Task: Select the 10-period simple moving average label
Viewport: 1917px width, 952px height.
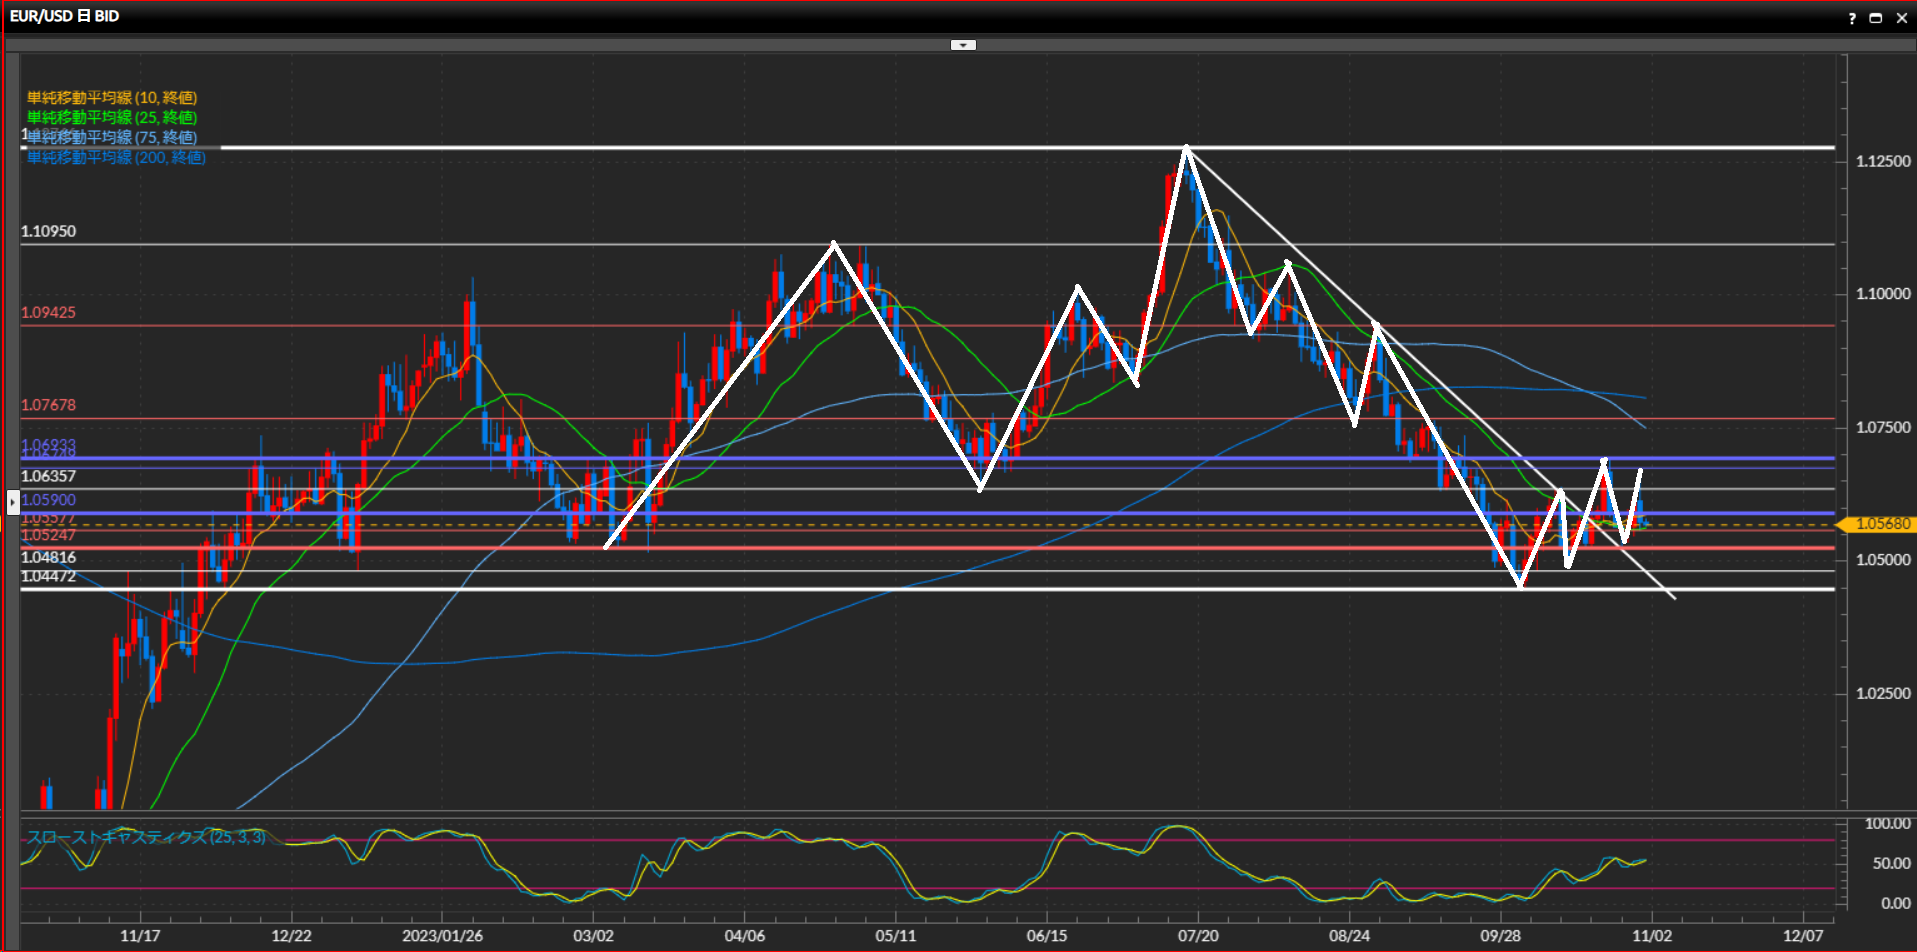Action: pyautogui.click(x=111, y=97)
